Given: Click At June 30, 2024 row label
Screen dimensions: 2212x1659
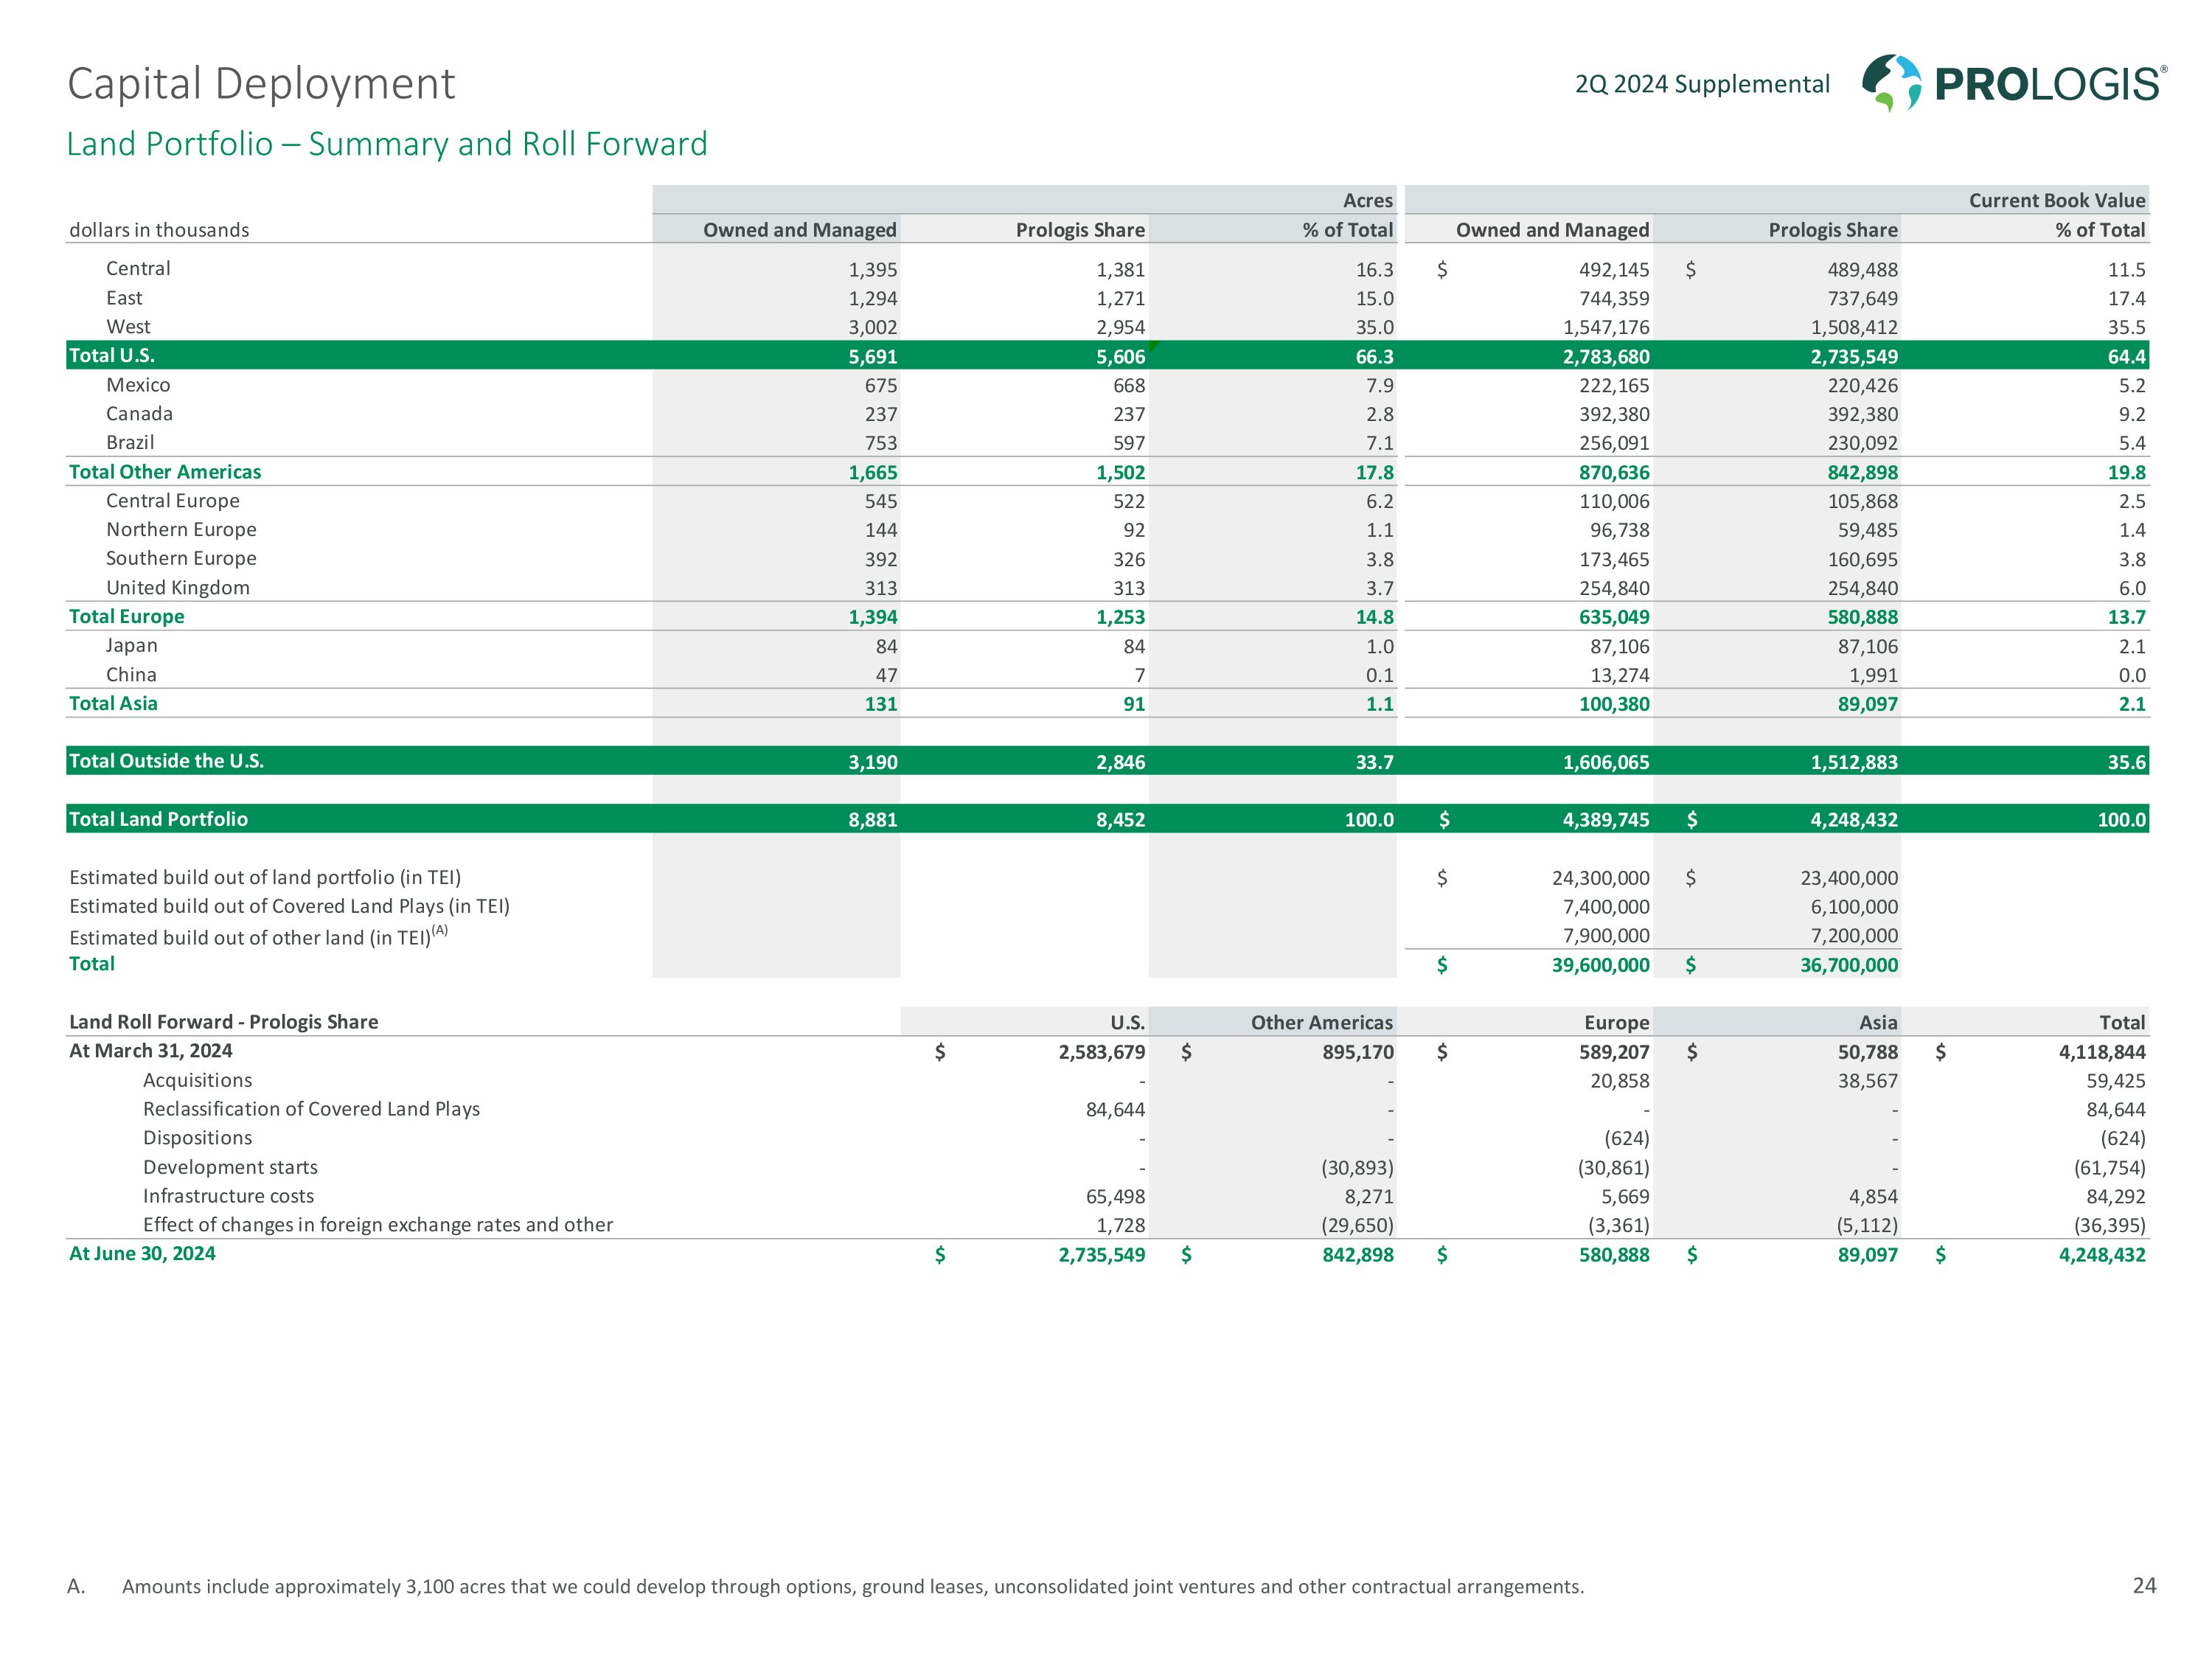Looking at the screenshot, I should pos(142,1254).
